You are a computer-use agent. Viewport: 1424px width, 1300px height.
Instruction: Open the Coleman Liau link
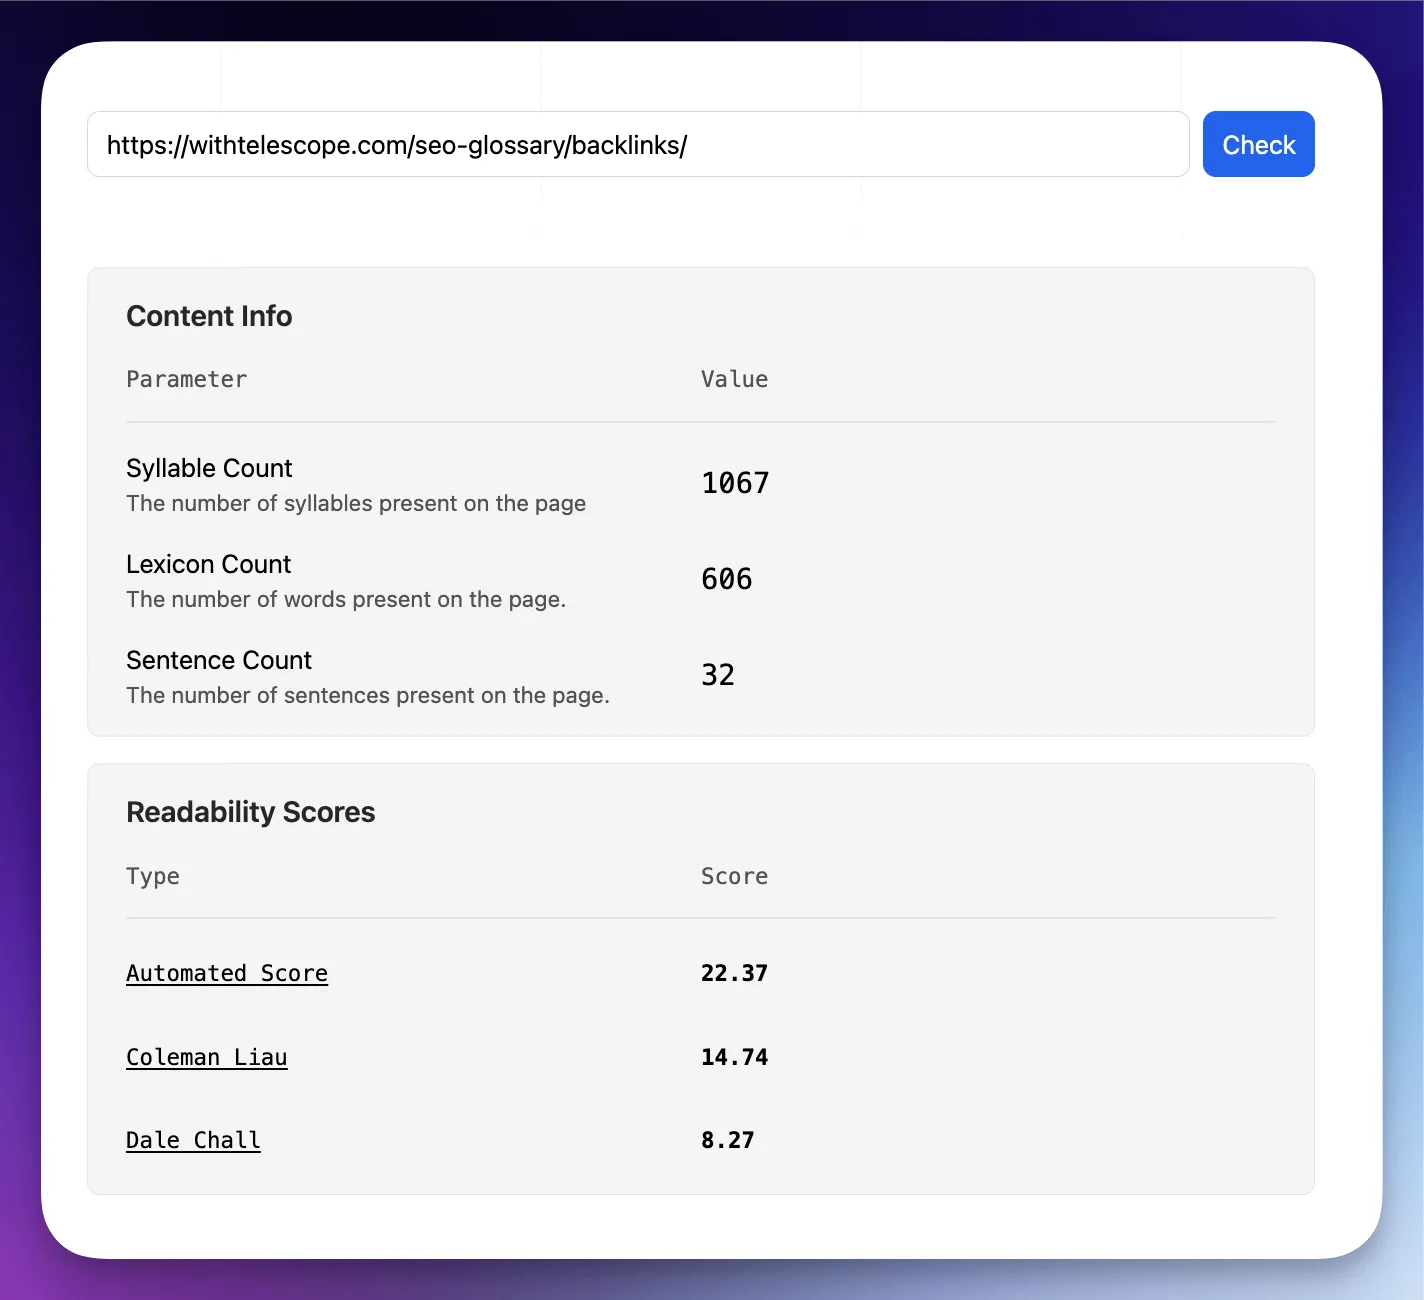[x=206, y=1056]
